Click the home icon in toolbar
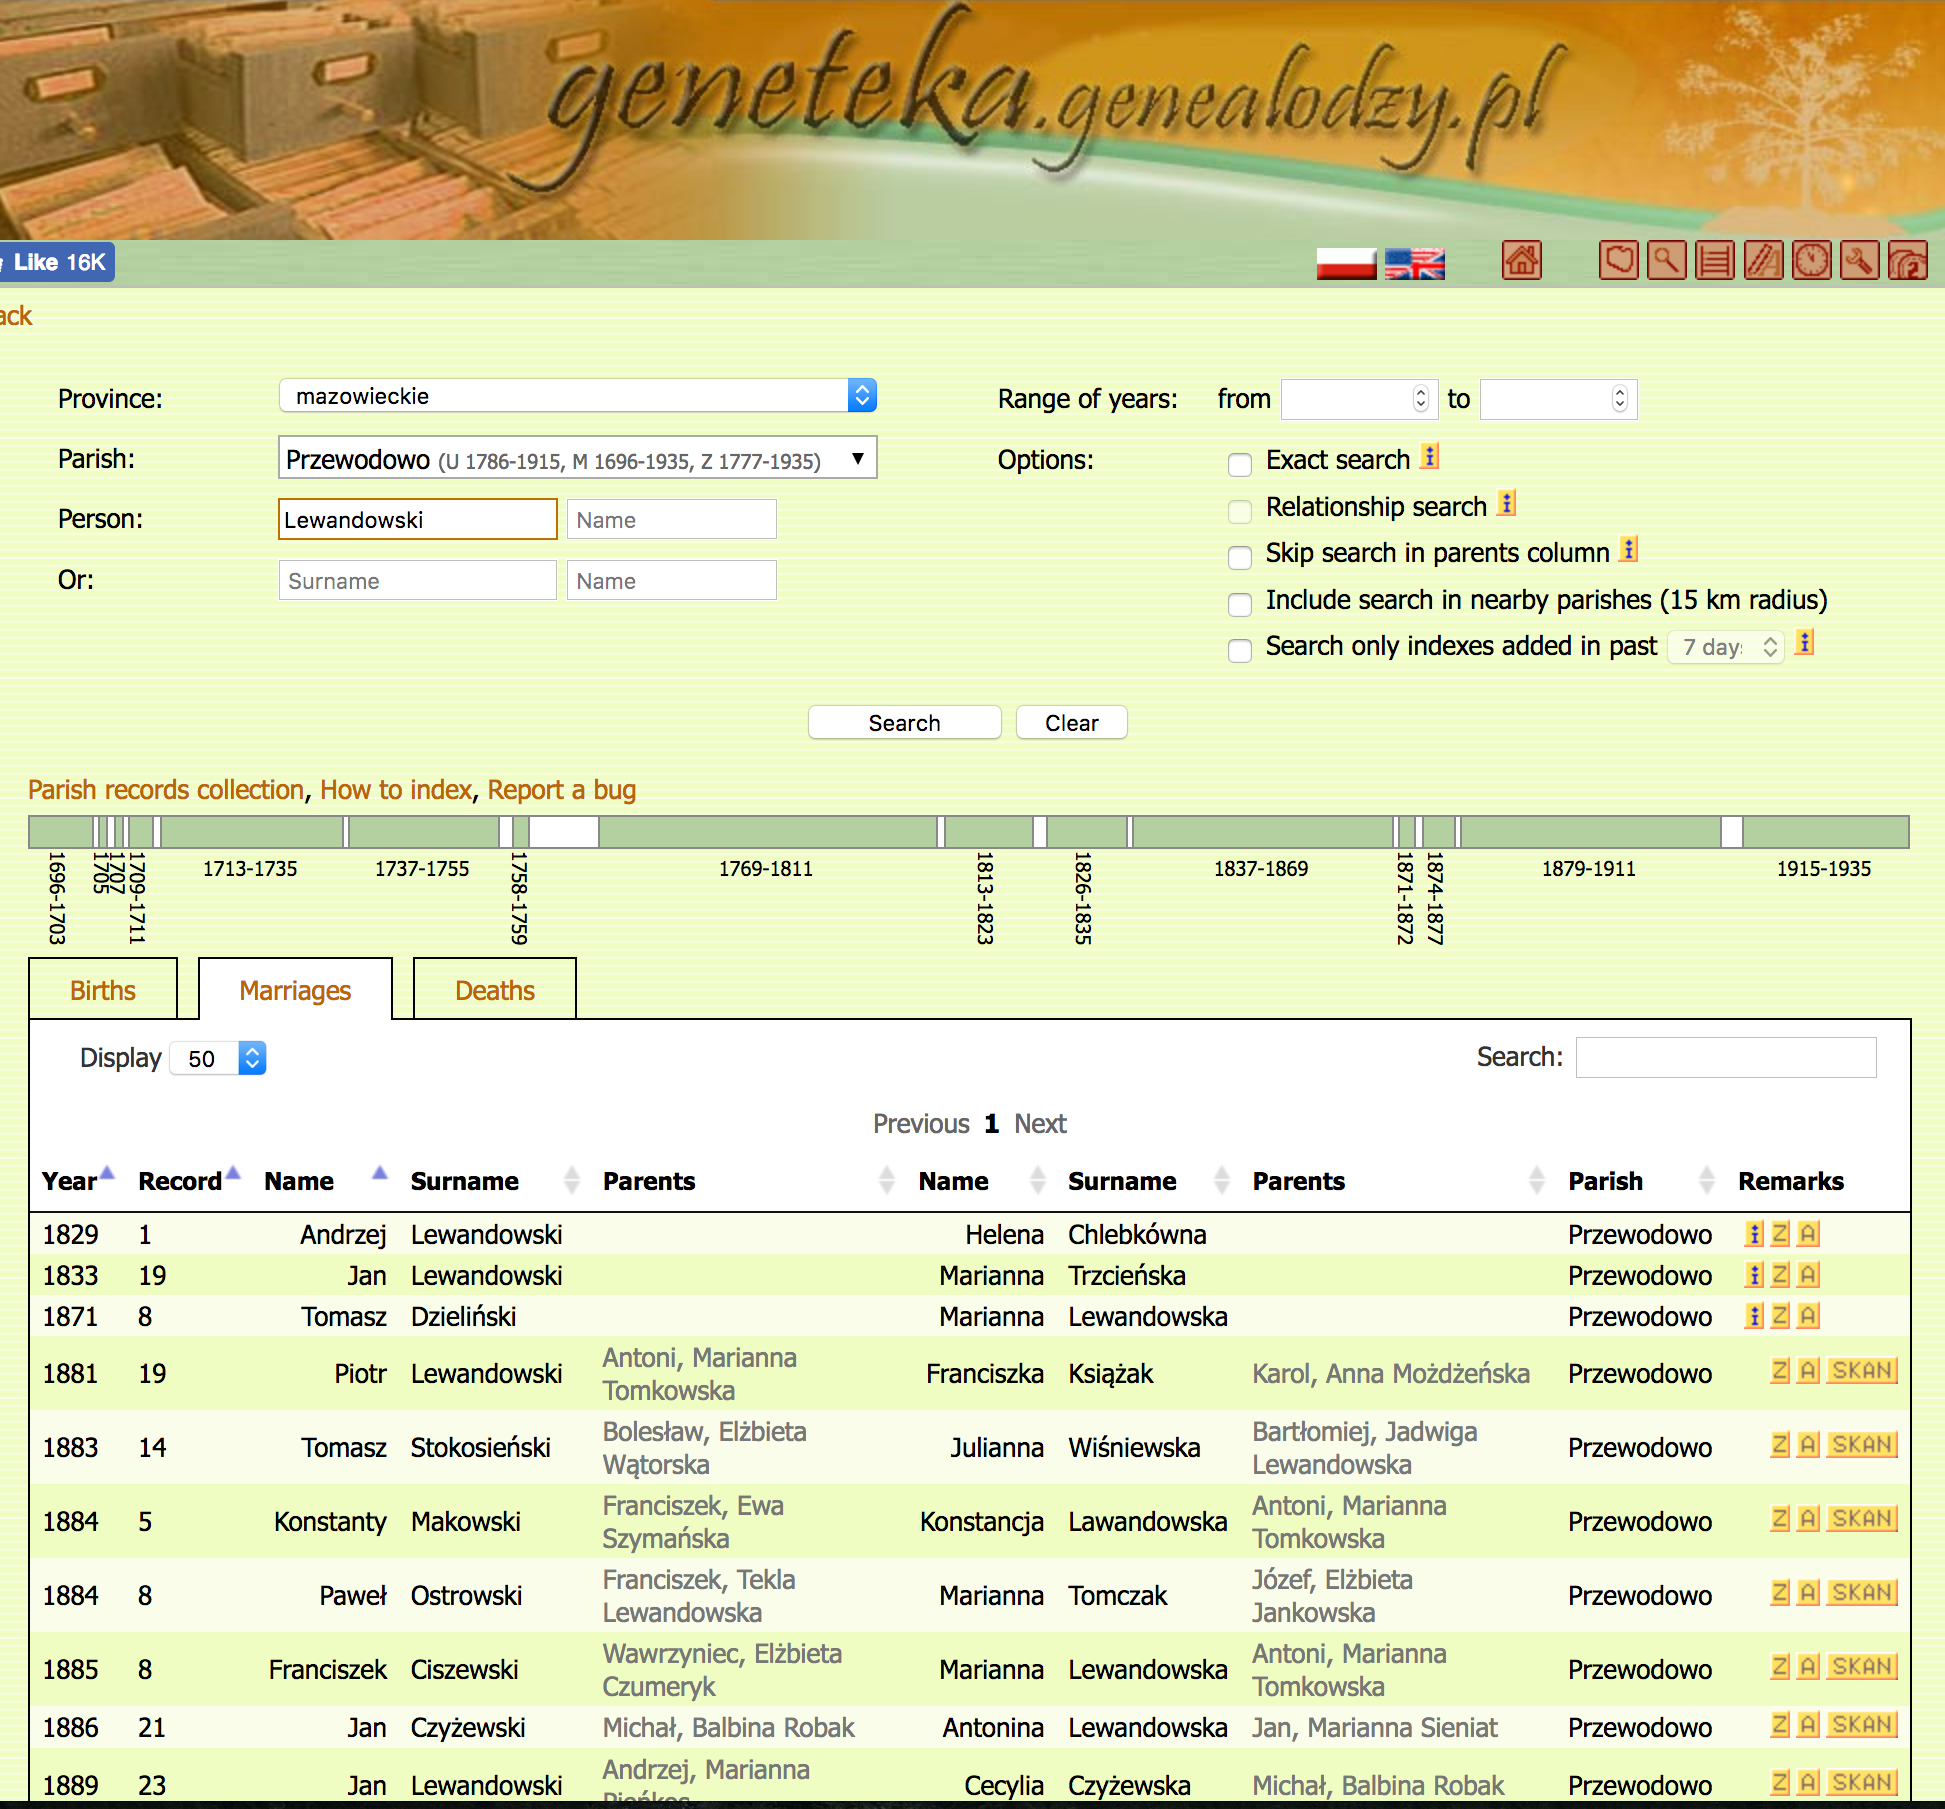1945x1809 pixels. [x=1521, y=261]
